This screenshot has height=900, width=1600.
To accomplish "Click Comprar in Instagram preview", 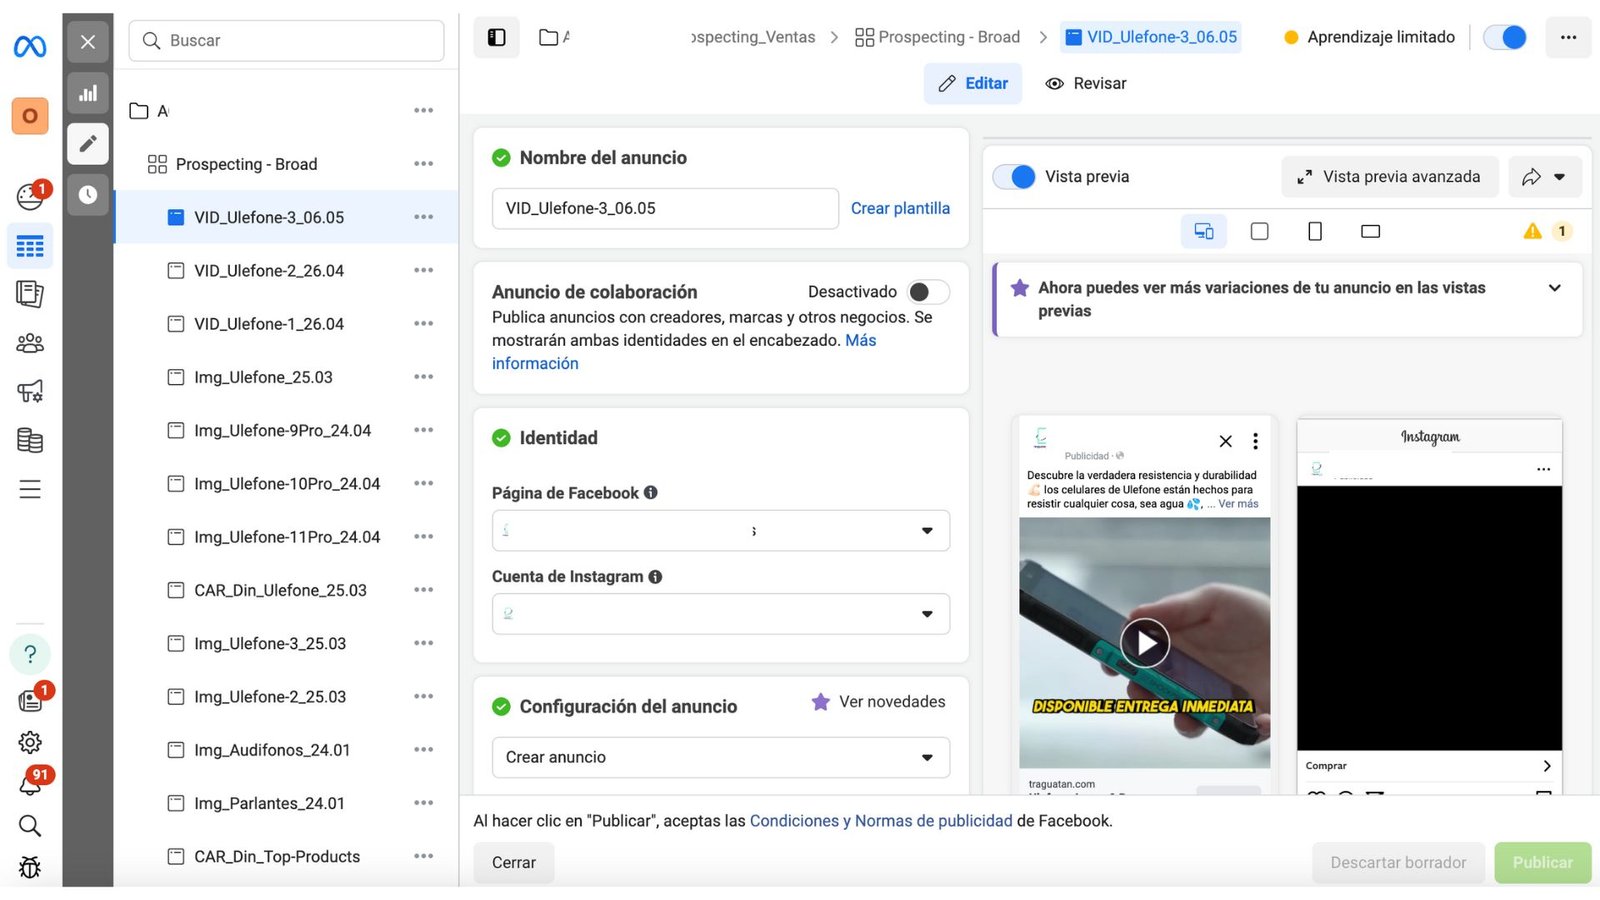I will [1326, 766].
